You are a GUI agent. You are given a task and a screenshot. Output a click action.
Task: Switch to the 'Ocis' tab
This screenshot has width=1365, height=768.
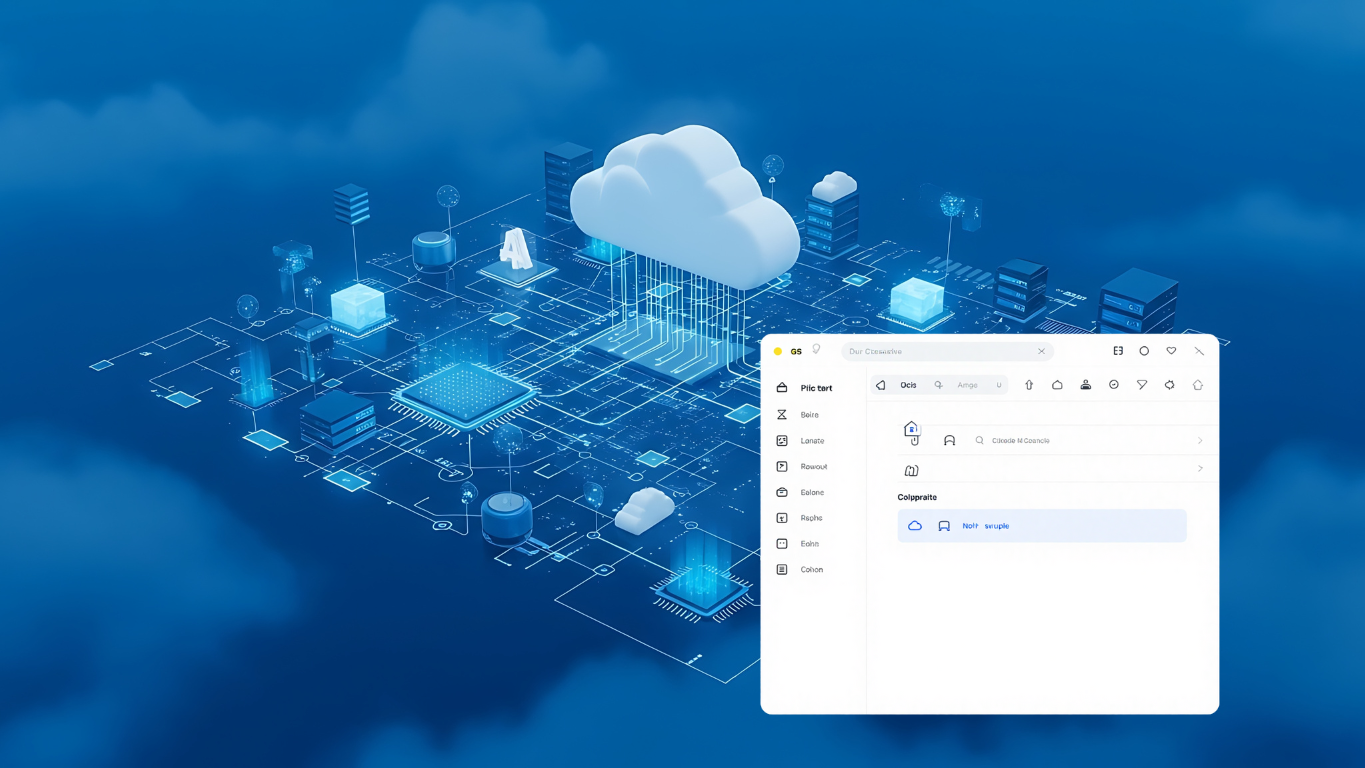[908, 385]
